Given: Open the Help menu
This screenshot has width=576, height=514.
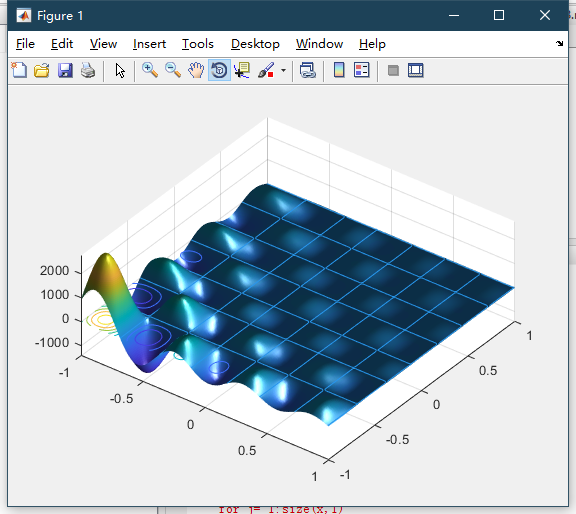Looking at the screenshot, I should click(x=372, y=44).
